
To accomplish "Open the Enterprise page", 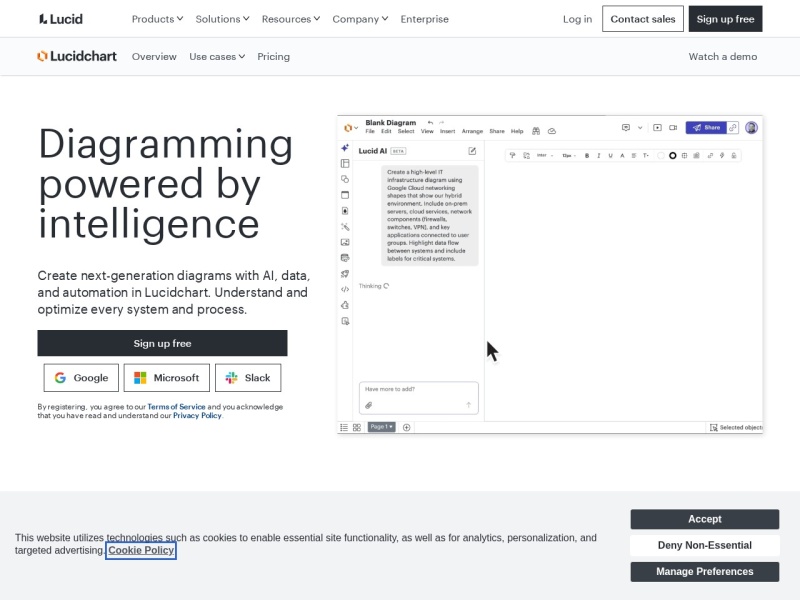I will click(424, 19).
